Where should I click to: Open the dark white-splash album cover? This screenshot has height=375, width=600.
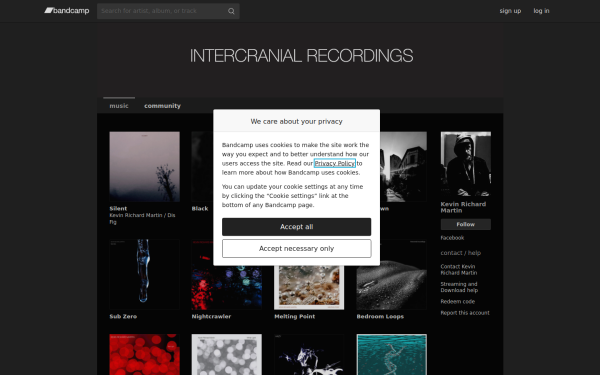(309, 354)
